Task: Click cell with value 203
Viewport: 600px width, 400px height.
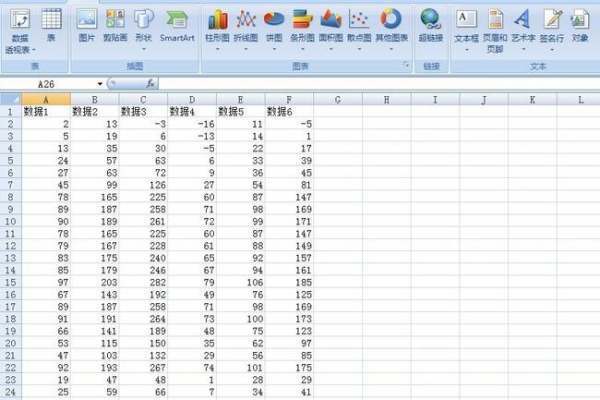Action: 95,282
